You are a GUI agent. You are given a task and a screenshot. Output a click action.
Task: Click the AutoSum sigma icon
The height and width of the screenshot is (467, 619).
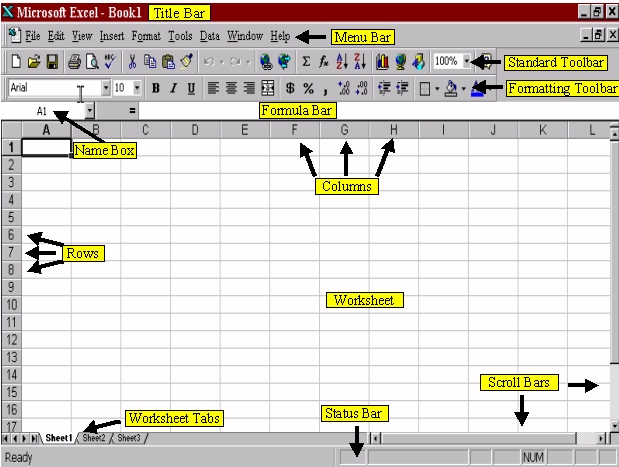coord(306,62)
